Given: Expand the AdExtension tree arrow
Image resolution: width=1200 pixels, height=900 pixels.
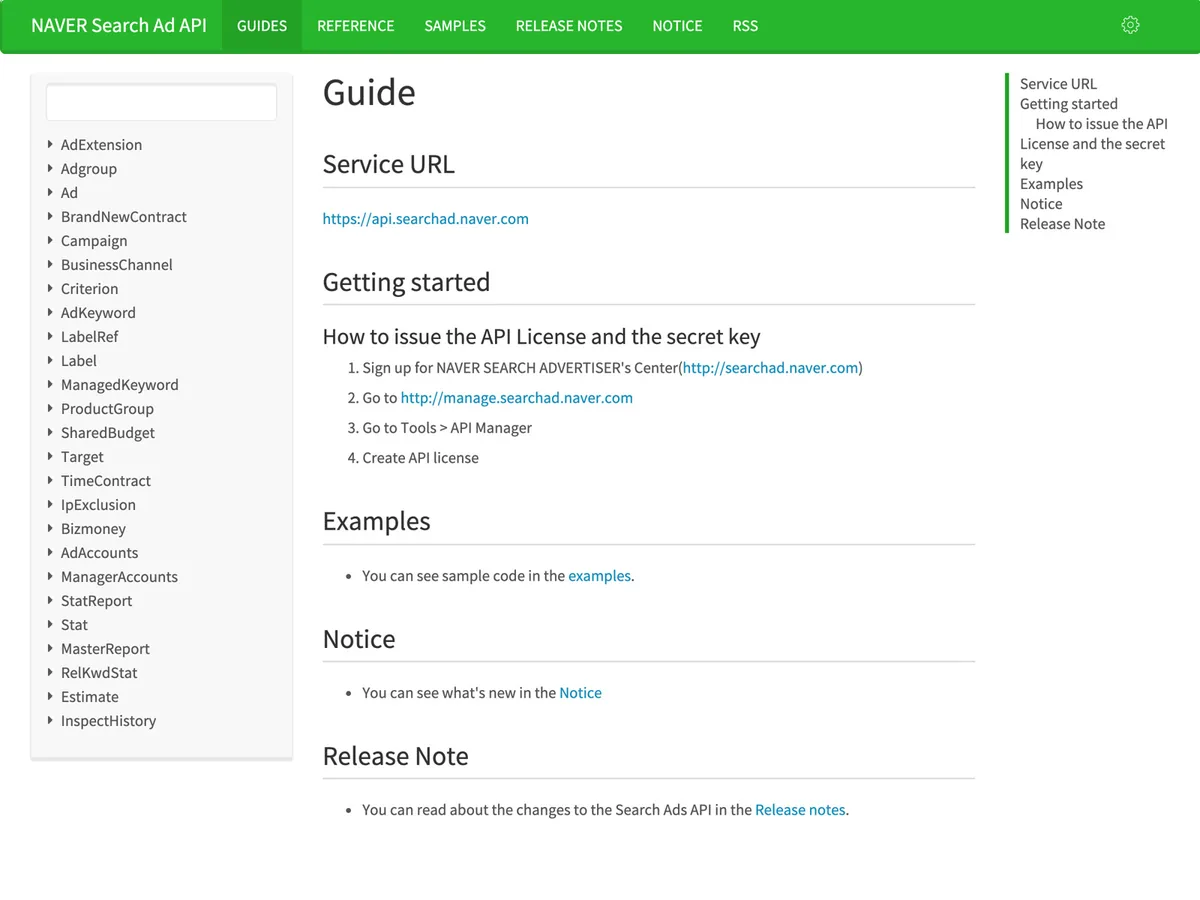Looking at the screenshot, I should tap(50, 144).
